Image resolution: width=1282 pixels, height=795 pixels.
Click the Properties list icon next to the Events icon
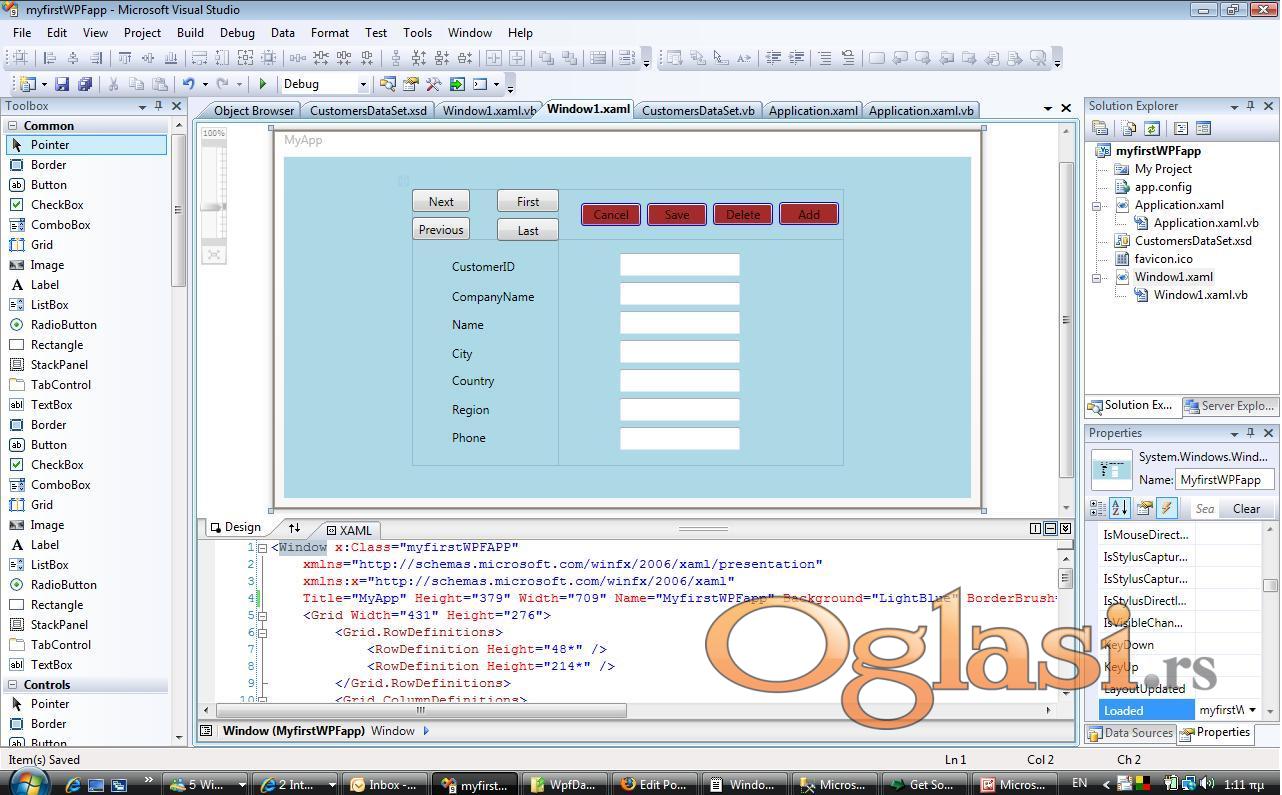click(x=1144, y=508)
